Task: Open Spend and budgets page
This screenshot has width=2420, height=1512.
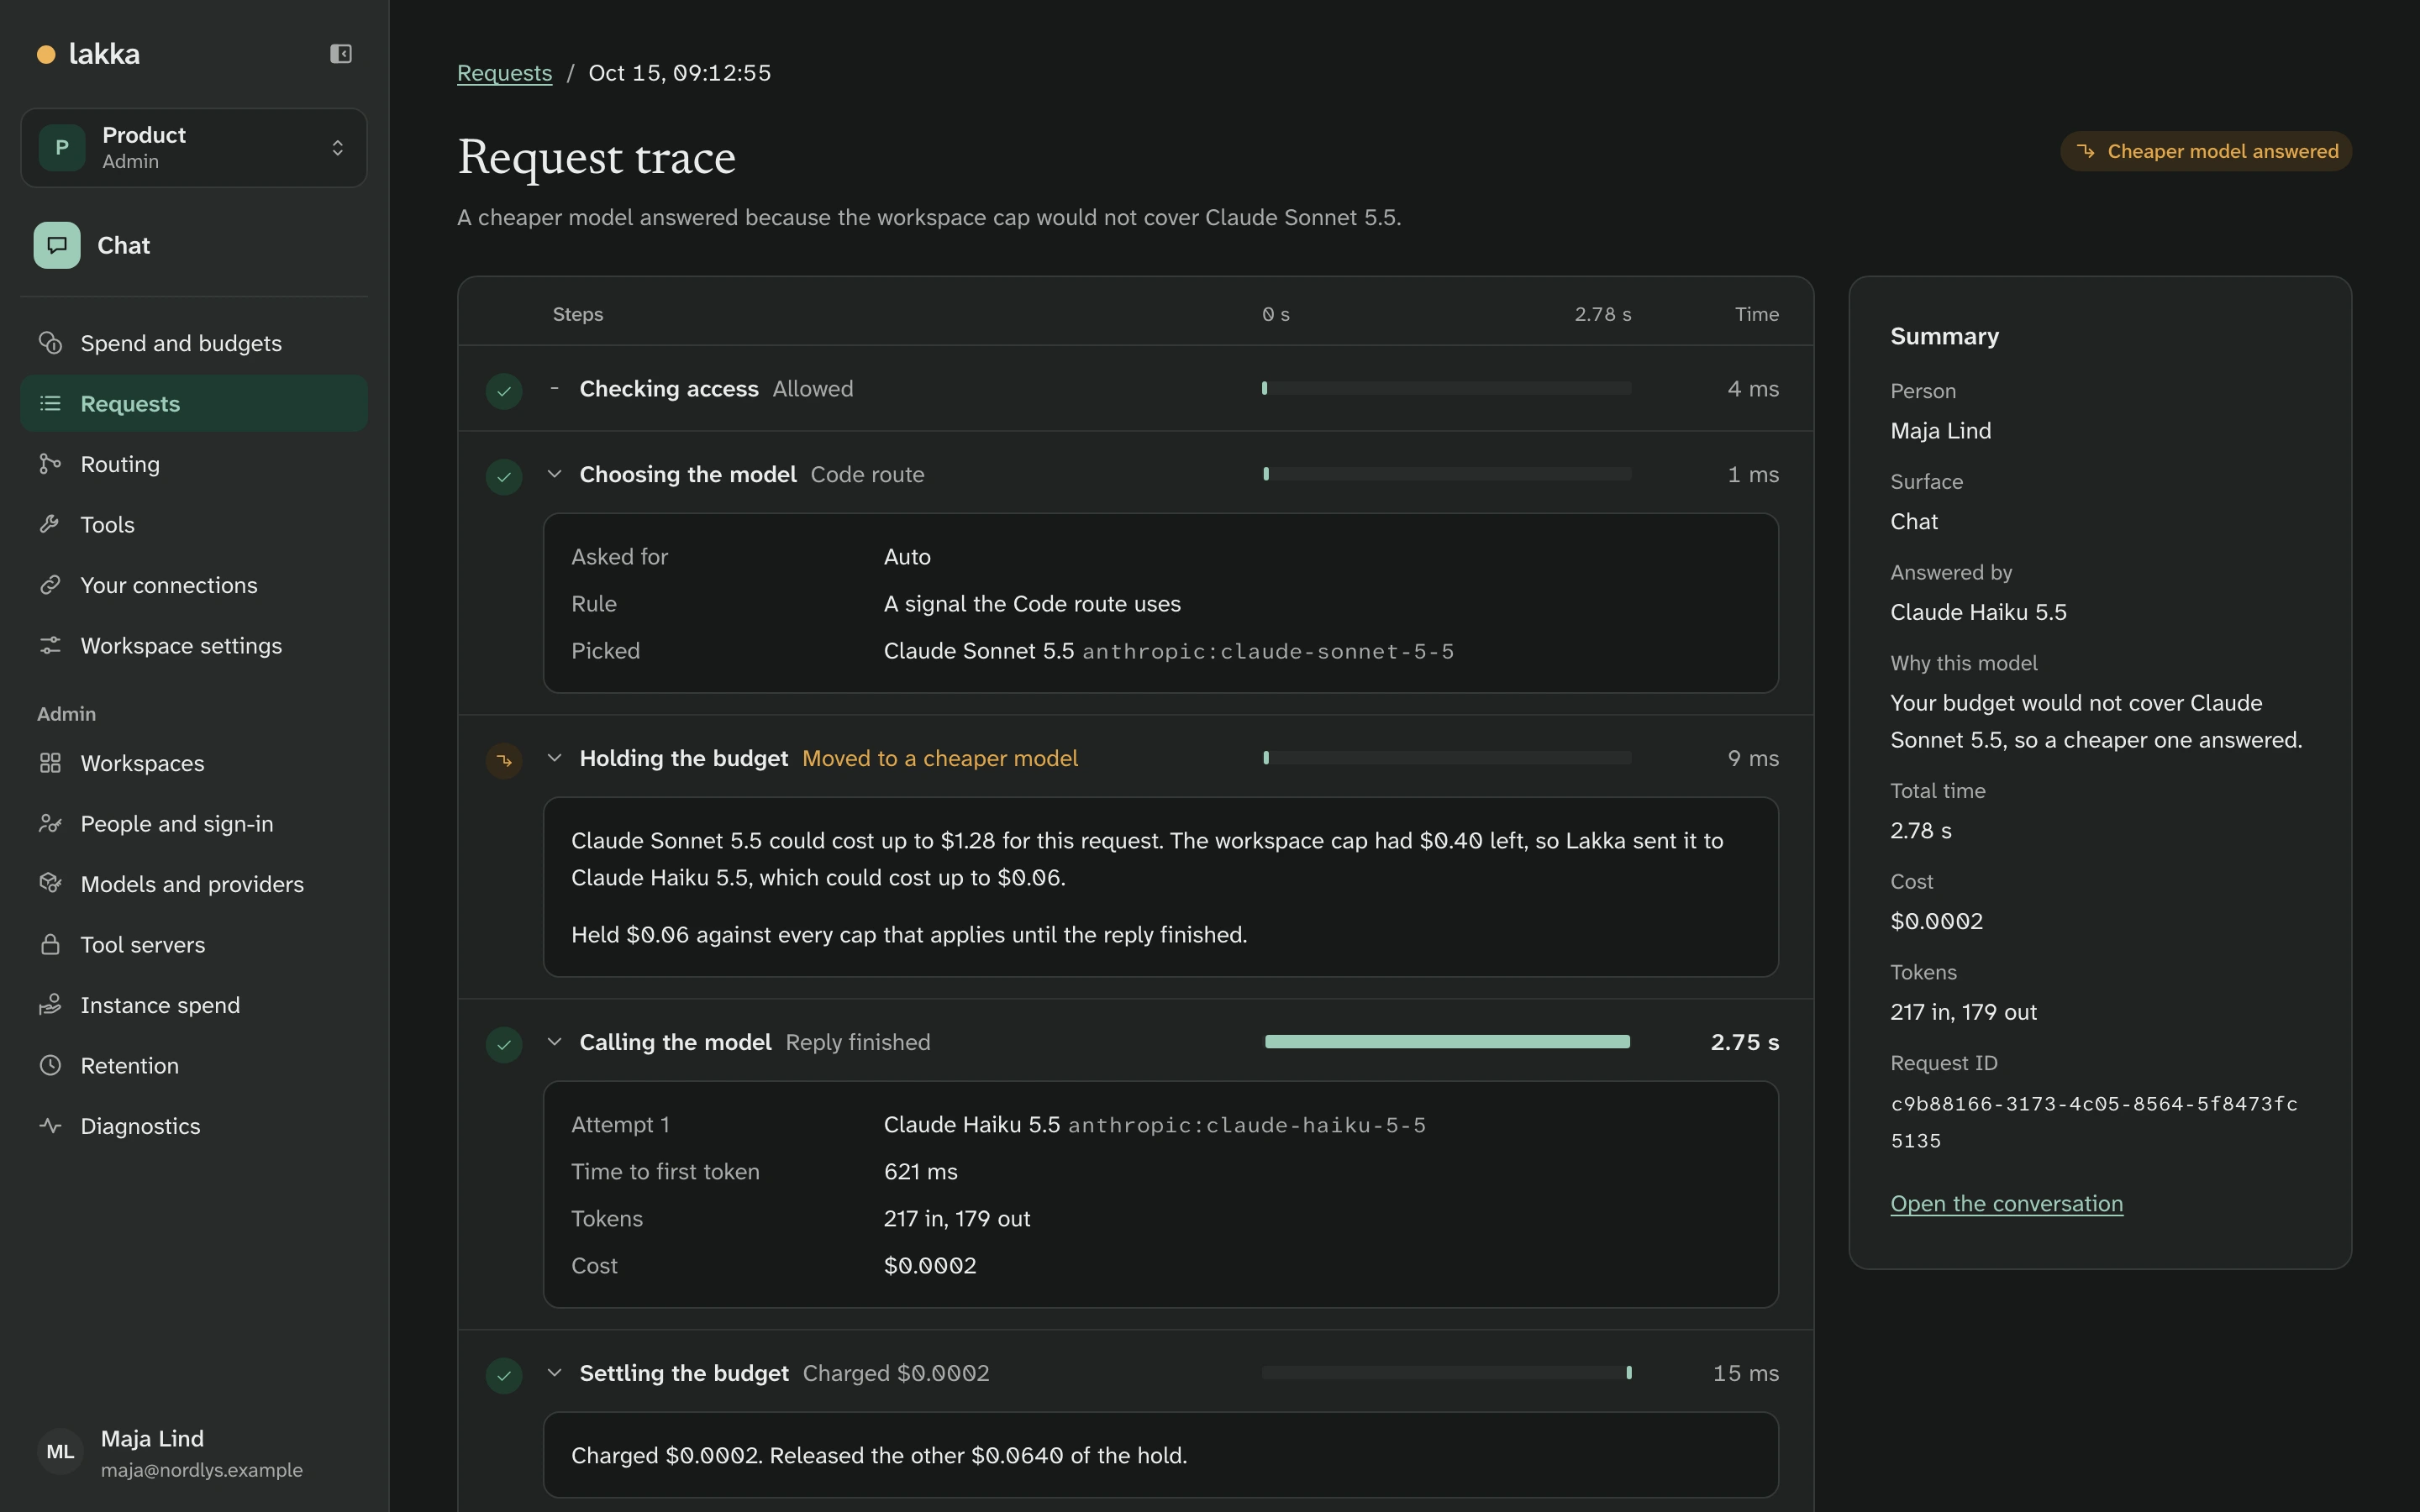Action: (194, 343)
